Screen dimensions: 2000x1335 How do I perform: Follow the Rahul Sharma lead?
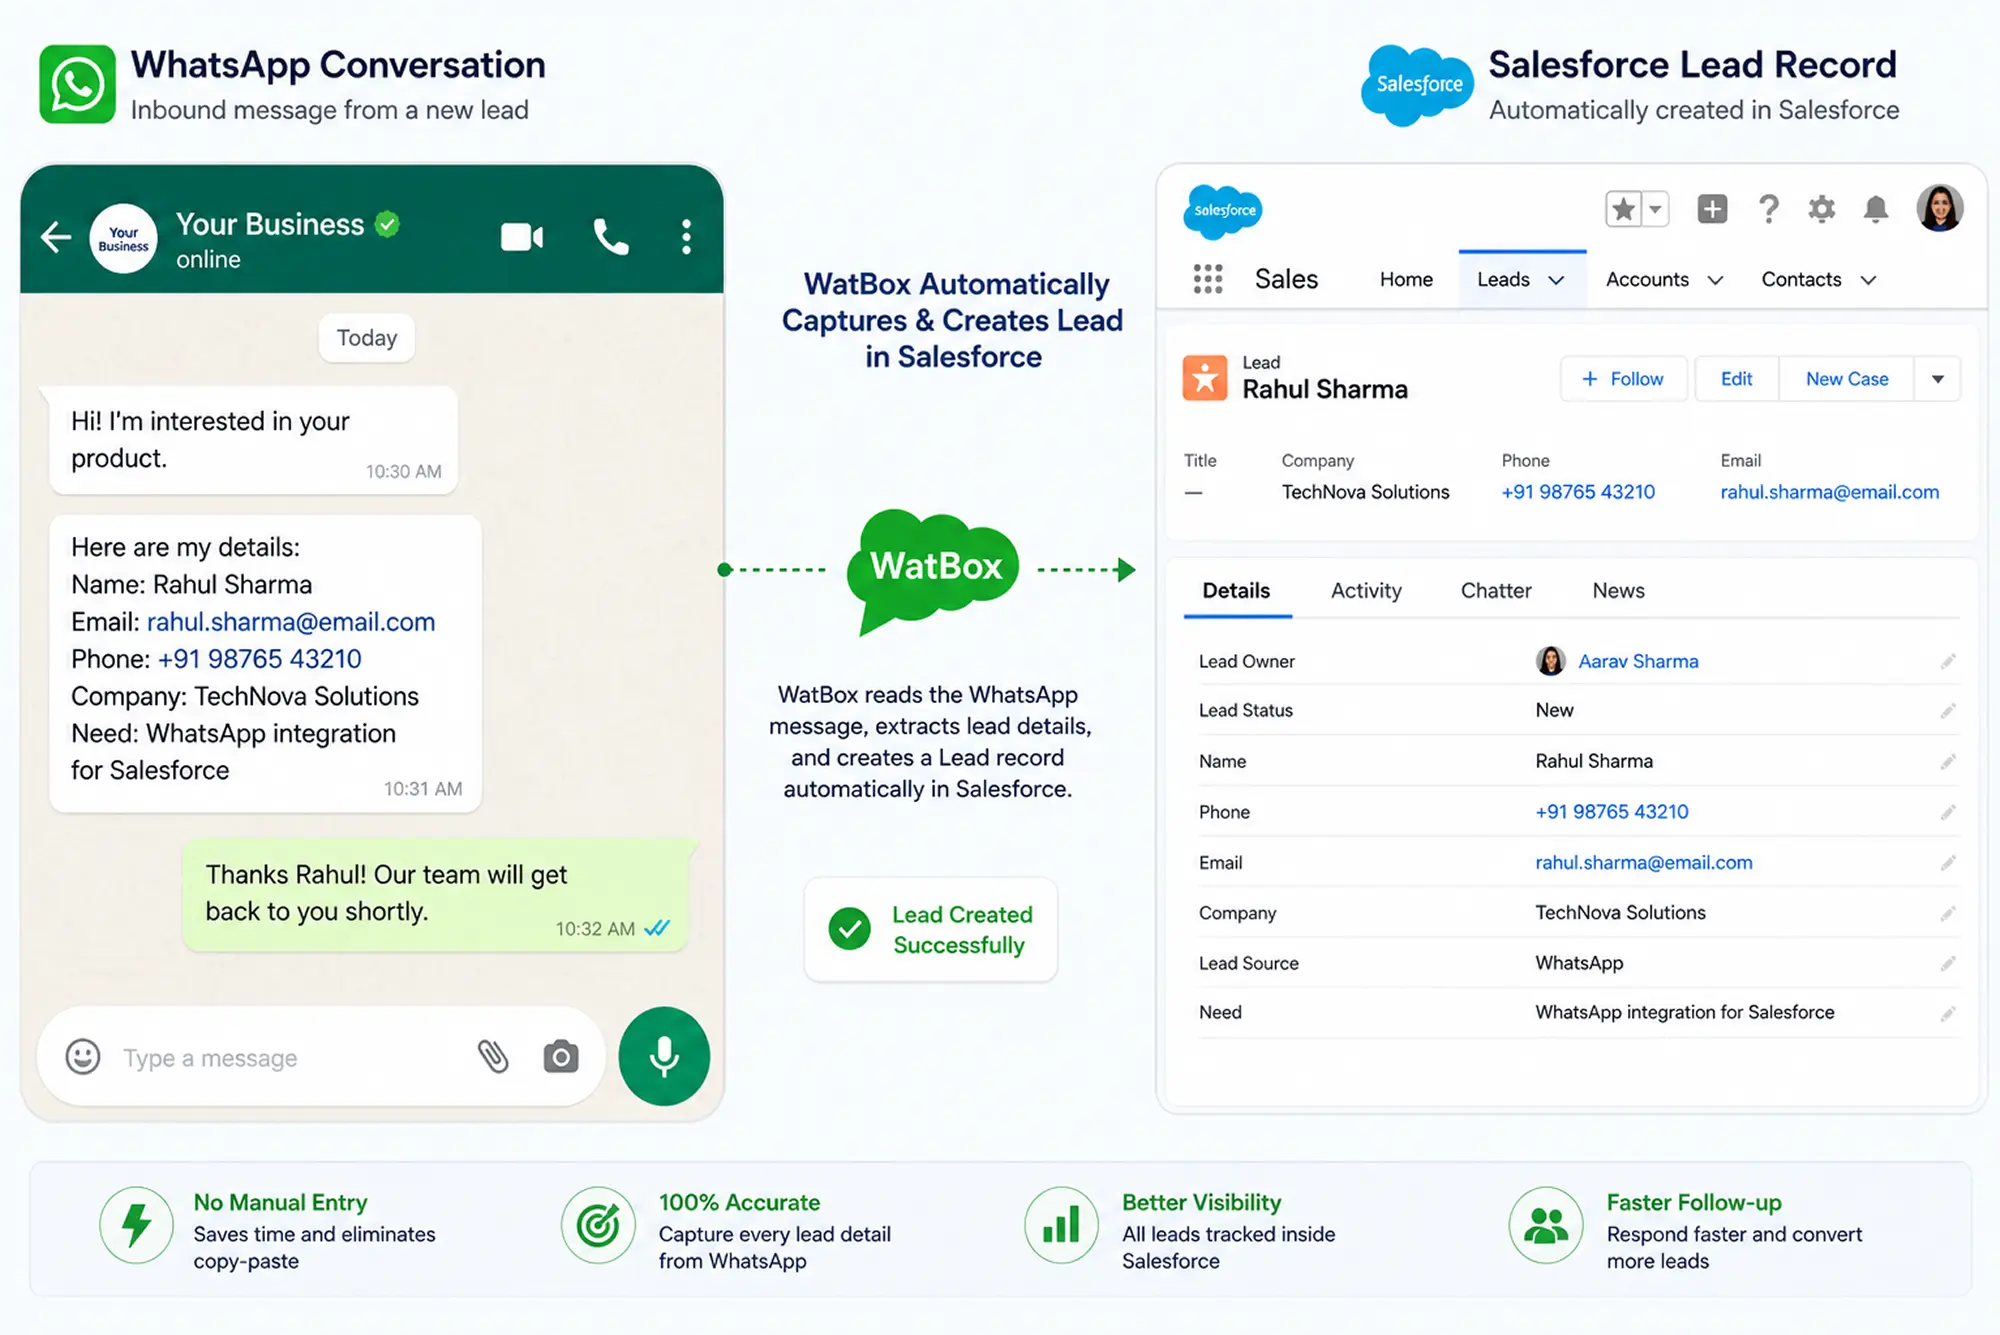click(x=1623, y=379)
